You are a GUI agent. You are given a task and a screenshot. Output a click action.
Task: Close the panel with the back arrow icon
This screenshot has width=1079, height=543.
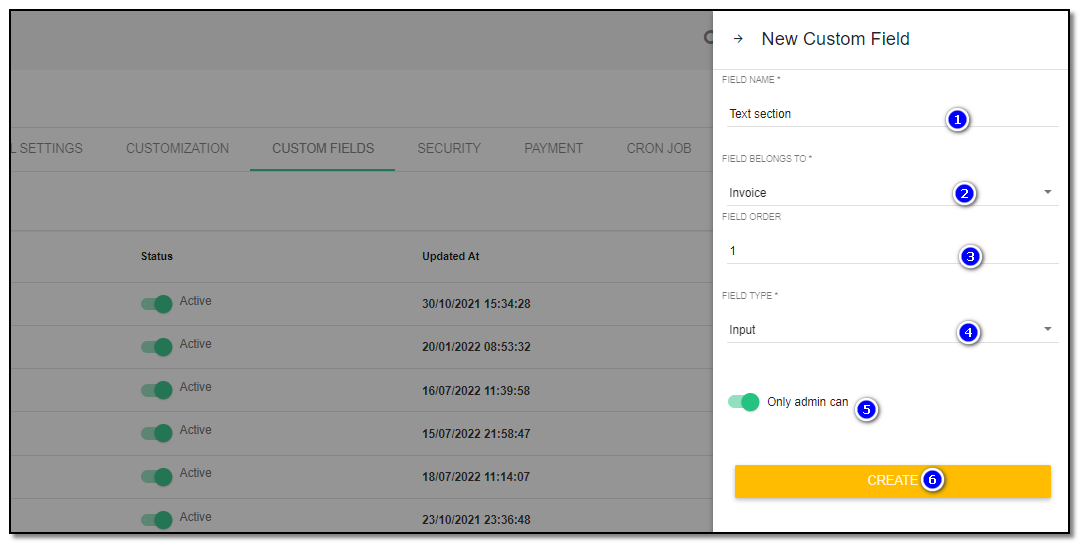click(738, 39)
